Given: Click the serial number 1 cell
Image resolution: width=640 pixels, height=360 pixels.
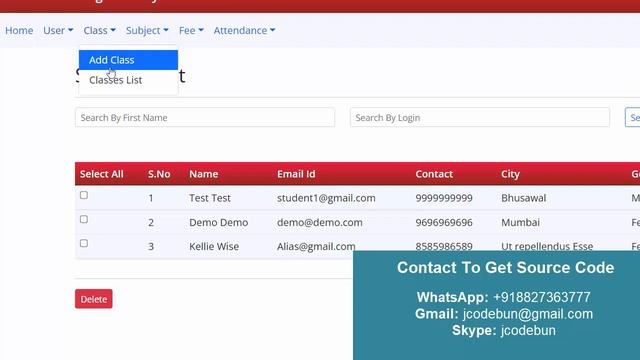Looking at the screenshot, I should tap(151, 198).
